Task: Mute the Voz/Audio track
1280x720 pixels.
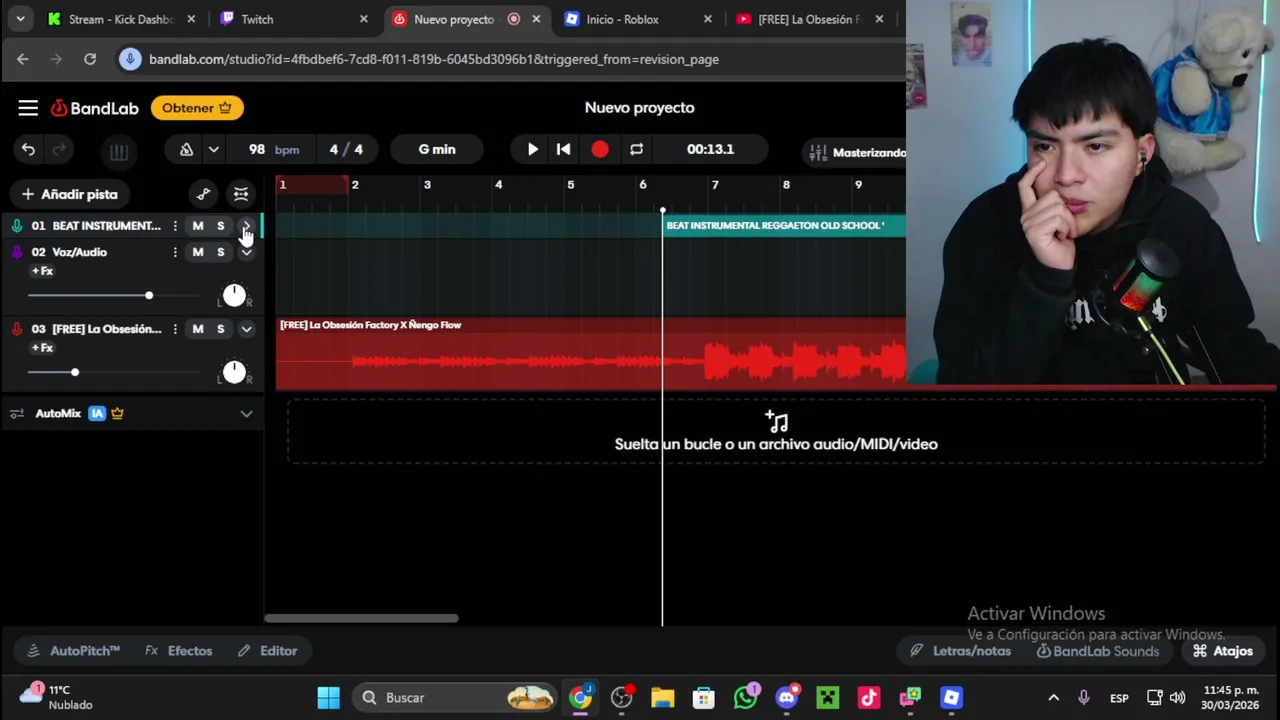Action: pyautogui.click(x=198, y=252)
